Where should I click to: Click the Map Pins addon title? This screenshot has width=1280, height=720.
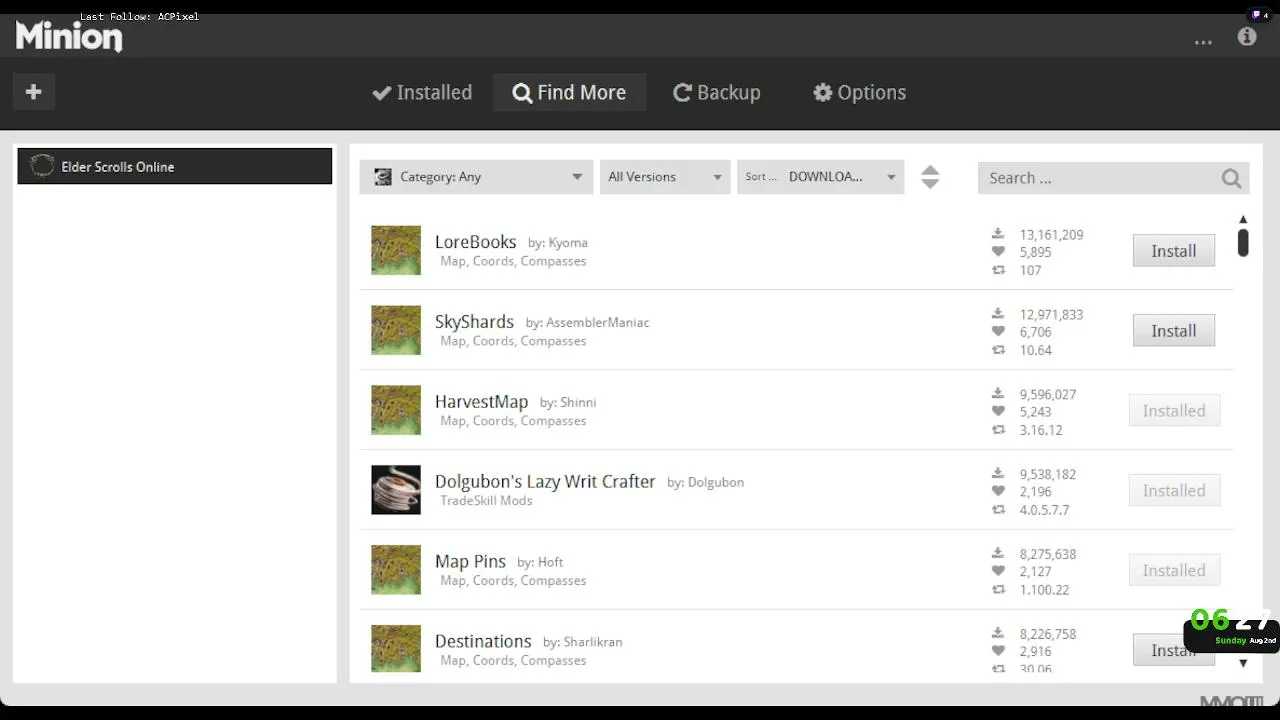click(470, 562)
